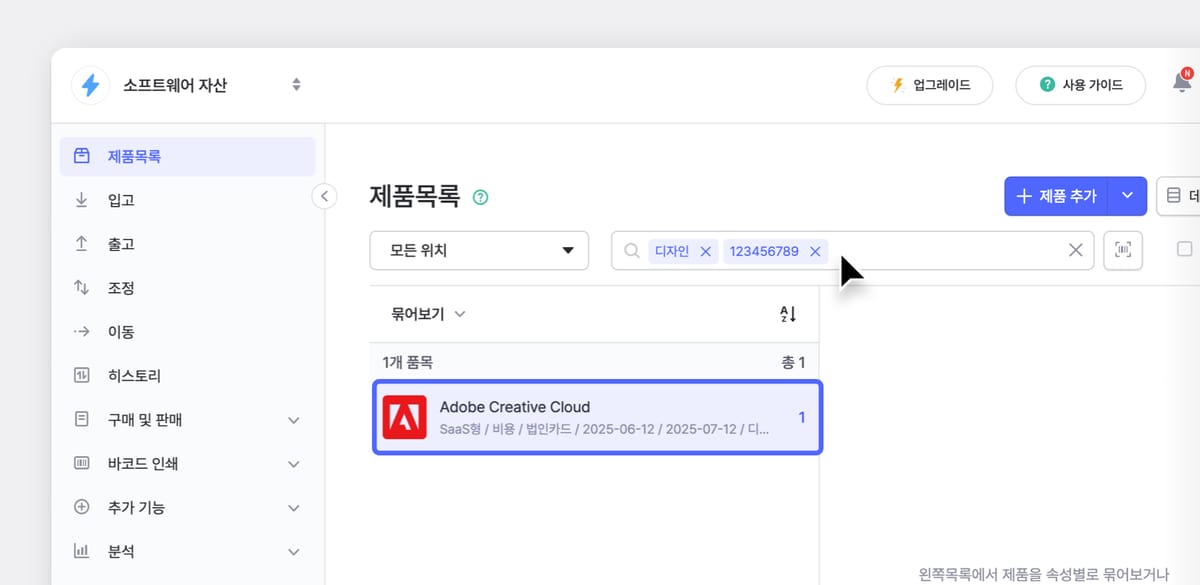Click the barcode scan icon in the search bar
Image resolution: width=1200 pixels, height=585 pixels.
point(1122,250)
